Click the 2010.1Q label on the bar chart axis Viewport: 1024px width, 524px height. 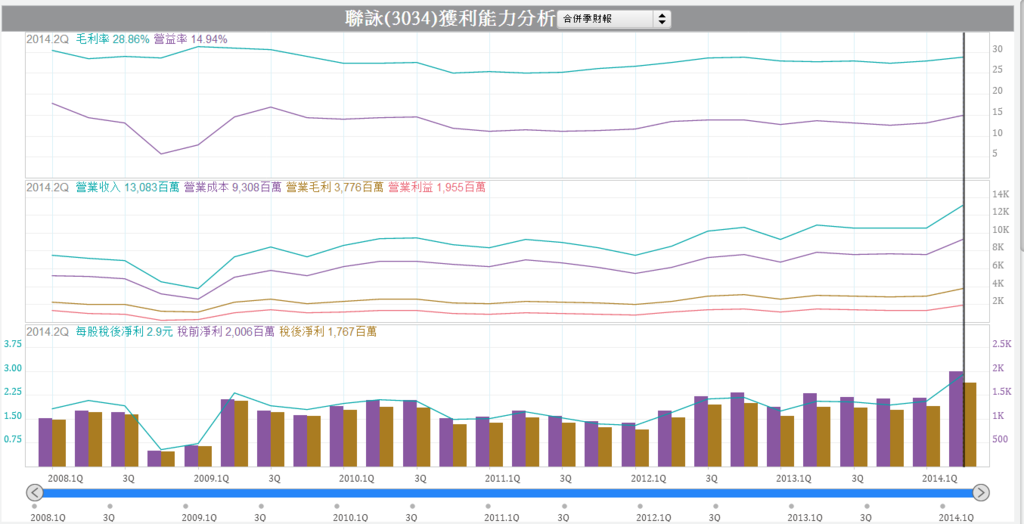click(x=357, y=478)
